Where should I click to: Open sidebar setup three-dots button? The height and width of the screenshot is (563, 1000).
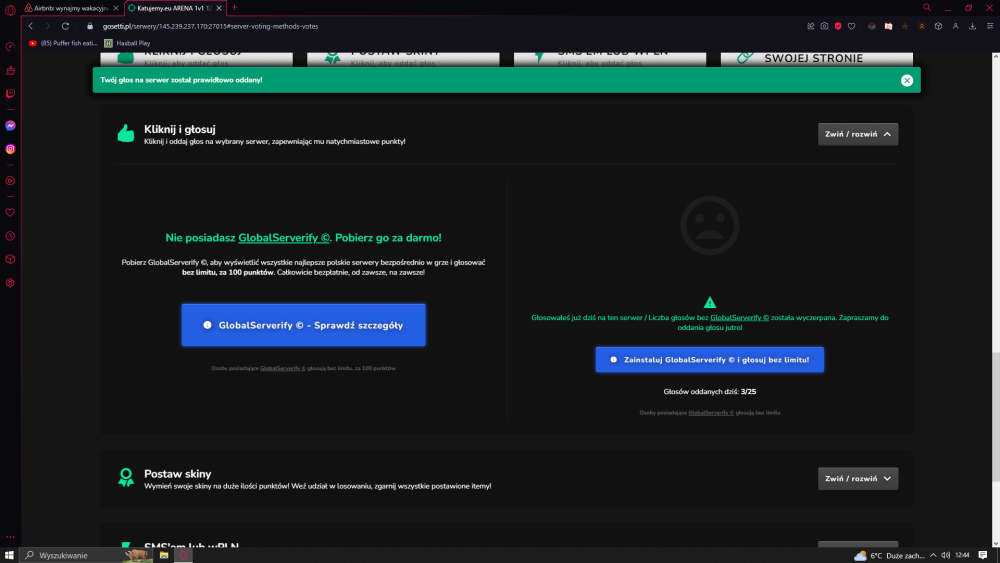pos(10,537)
